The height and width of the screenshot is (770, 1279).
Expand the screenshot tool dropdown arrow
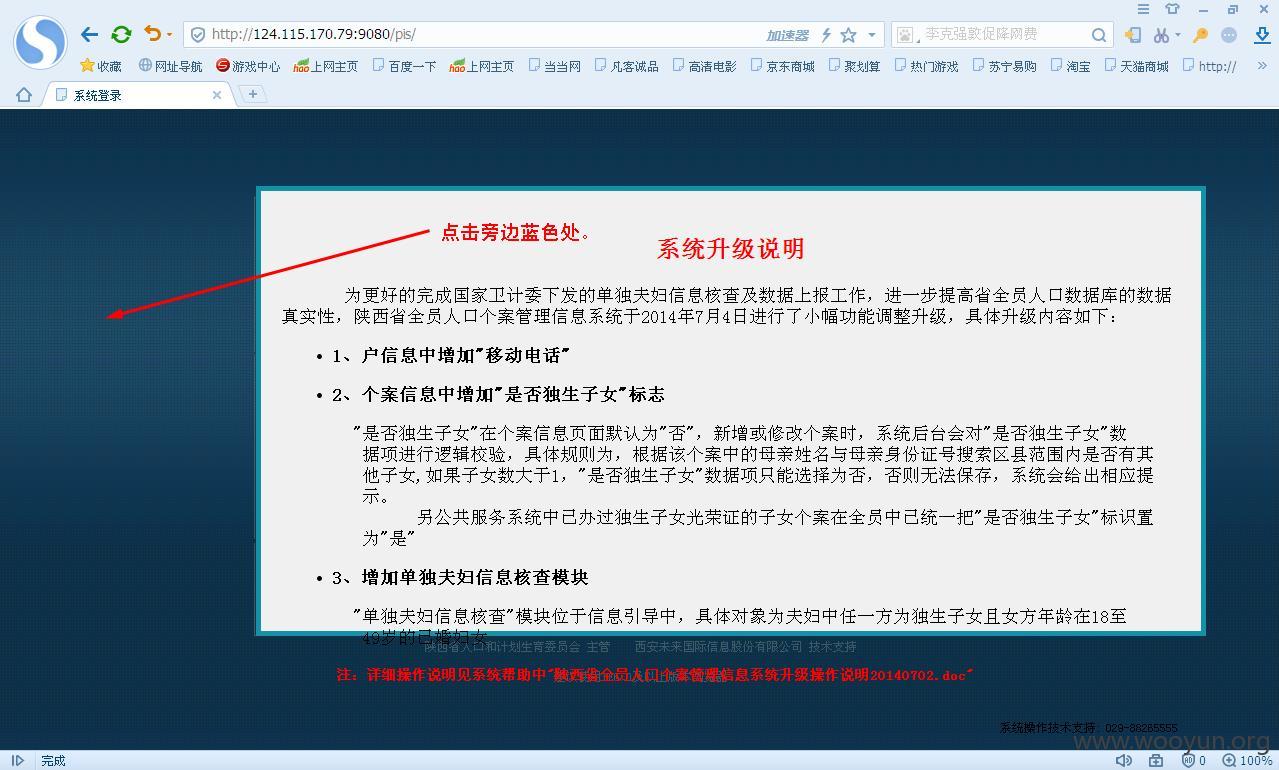click(1178, 35)
